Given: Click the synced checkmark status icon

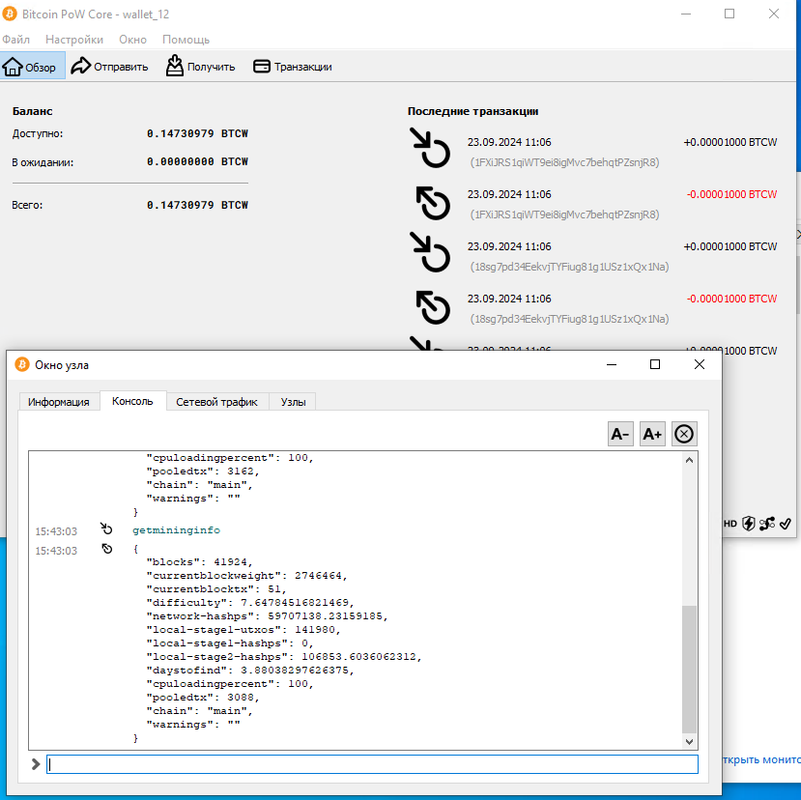Looking at the screenshot, I should (x=786, y=524).
